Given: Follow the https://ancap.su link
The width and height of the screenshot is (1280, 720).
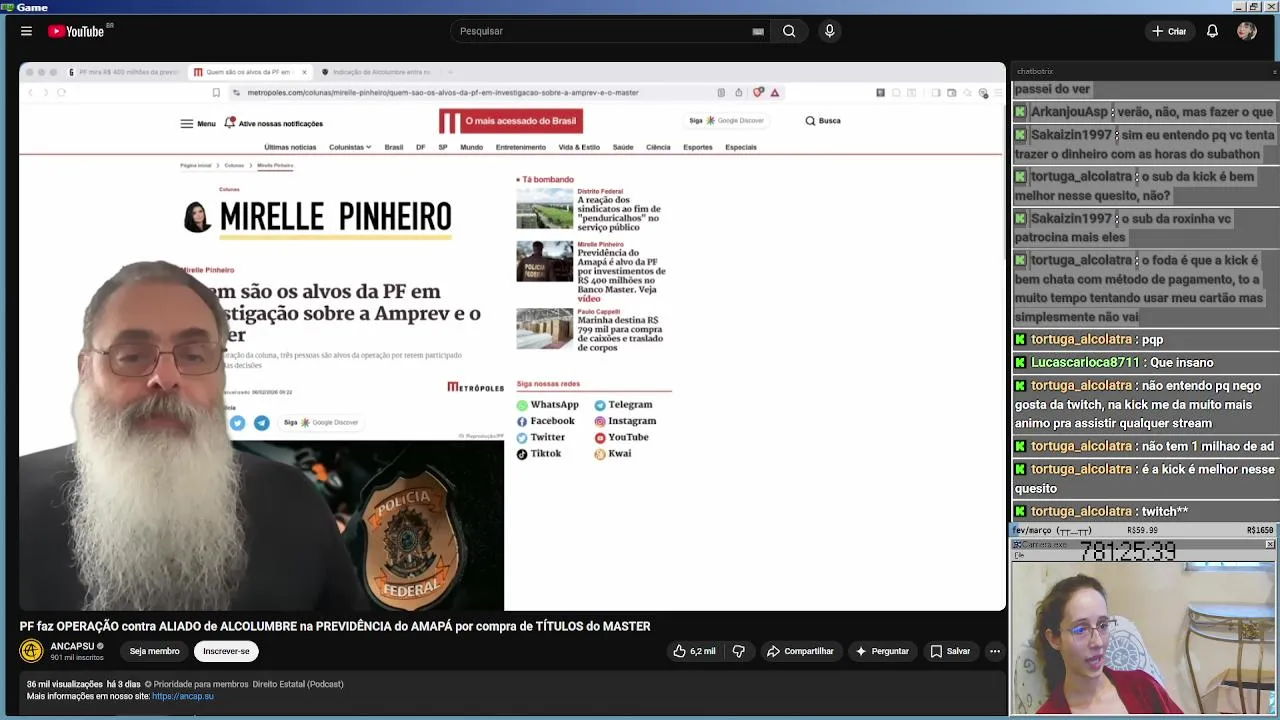Looking at the screenshot, I should point(183,696).
